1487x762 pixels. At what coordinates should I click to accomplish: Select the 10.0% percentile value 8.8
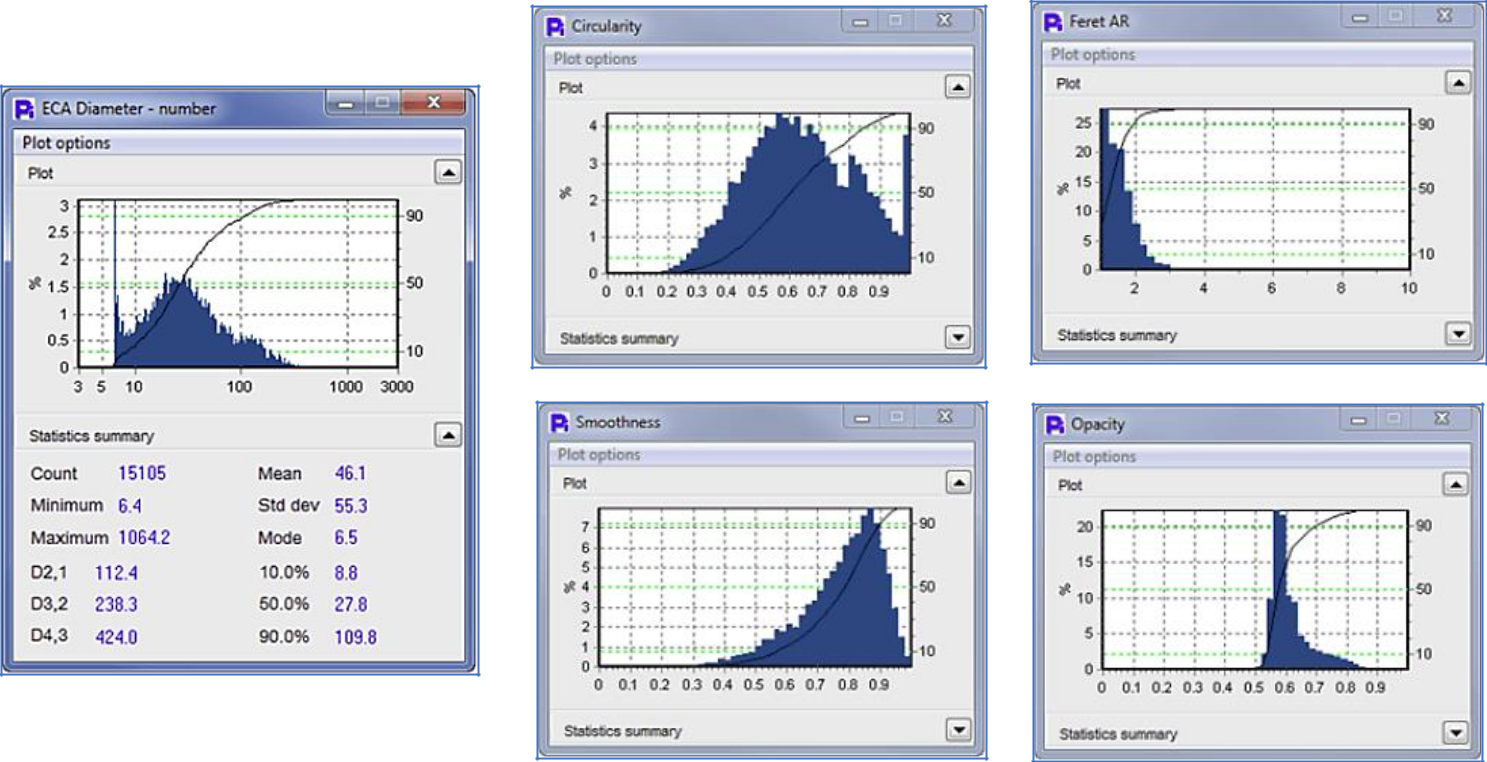click(x=346, y=573)
